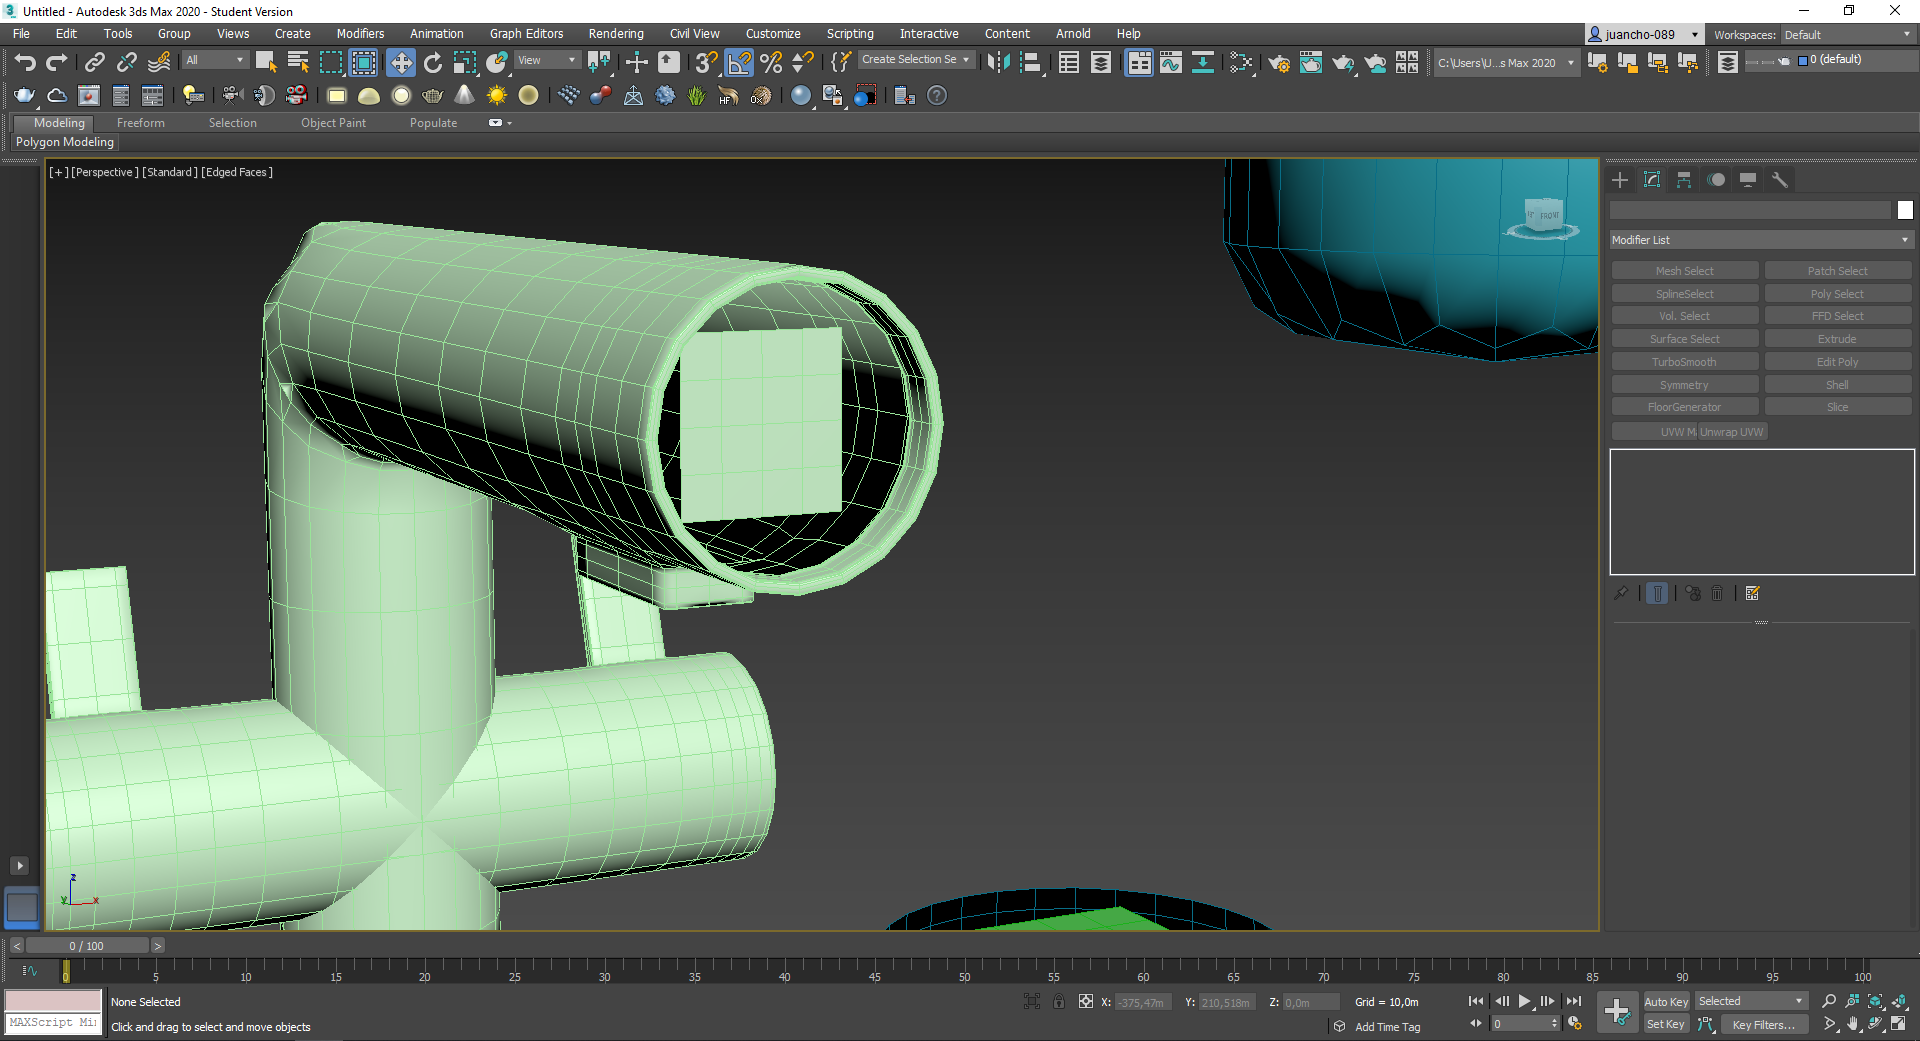Screen dimensions: 1920x1041
Task: Click the sun light icon in second toolbar
Action: click(x=497, y=96)
